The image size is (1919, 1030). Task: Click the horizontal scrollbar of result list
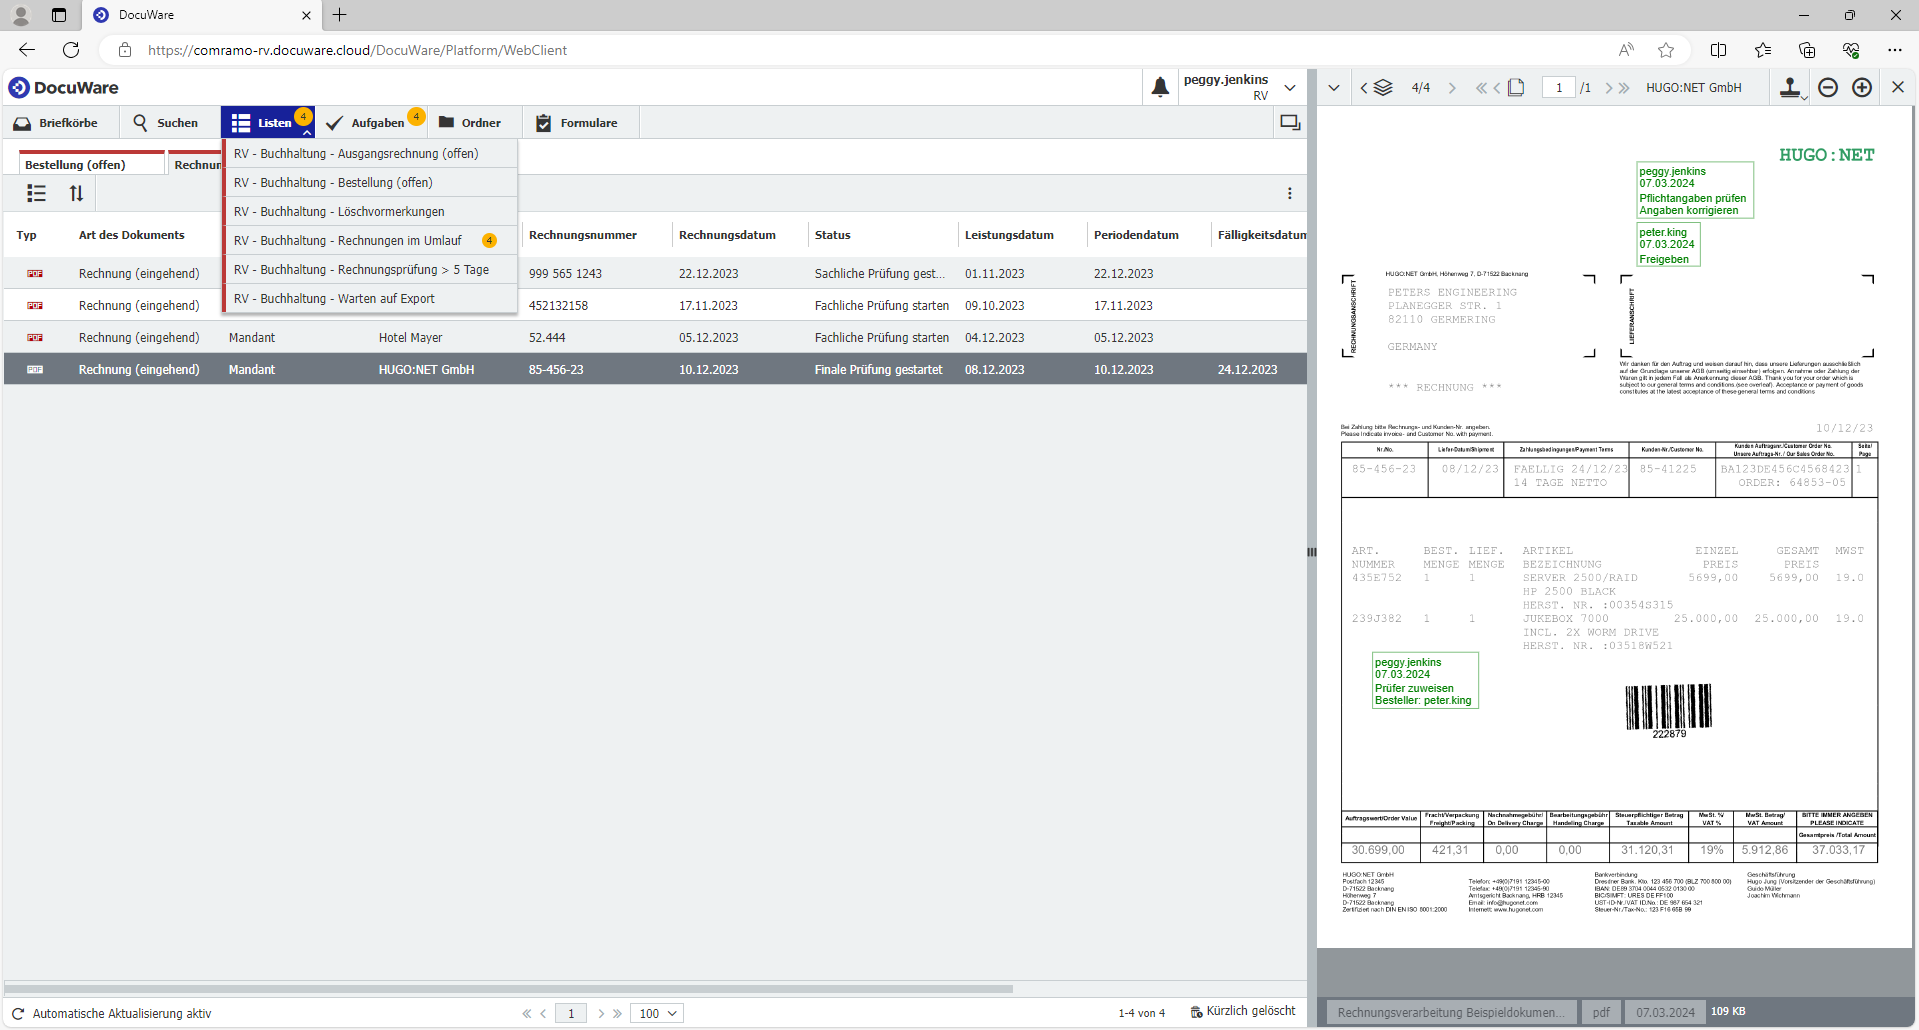point(509,988)
